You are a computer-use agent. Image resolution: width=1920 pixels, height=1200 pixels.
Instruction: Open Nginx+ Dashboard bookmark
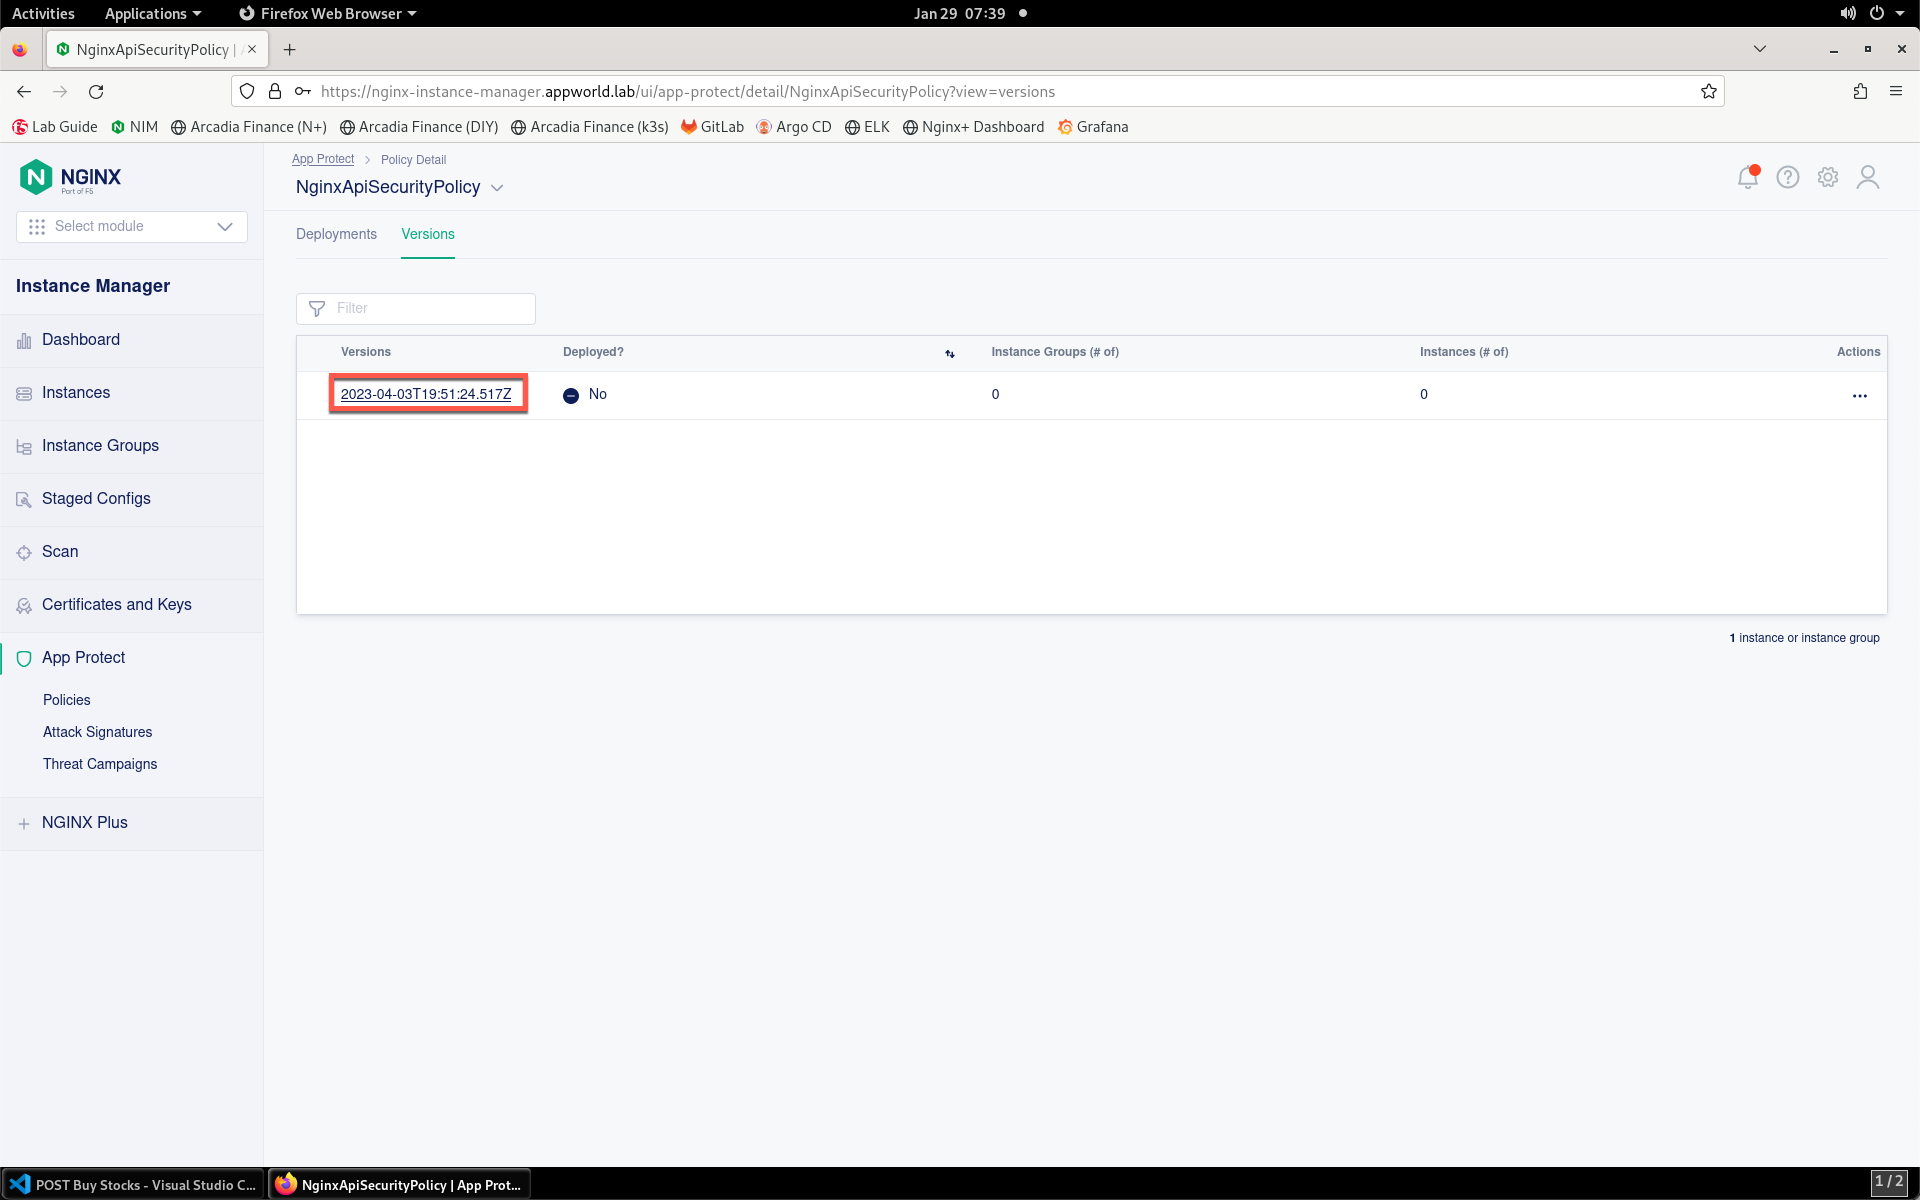tap(973, 127)
